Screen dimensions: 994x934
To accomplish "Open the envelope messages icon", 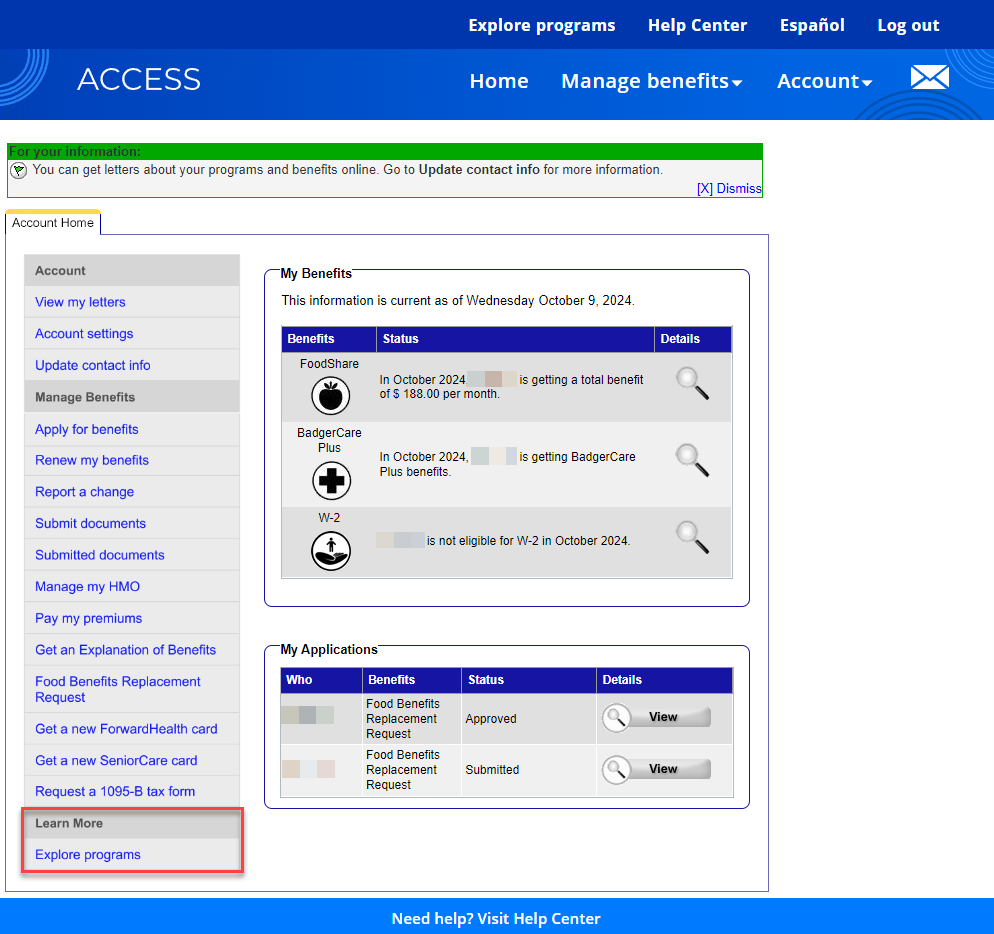I will [929, 77].
